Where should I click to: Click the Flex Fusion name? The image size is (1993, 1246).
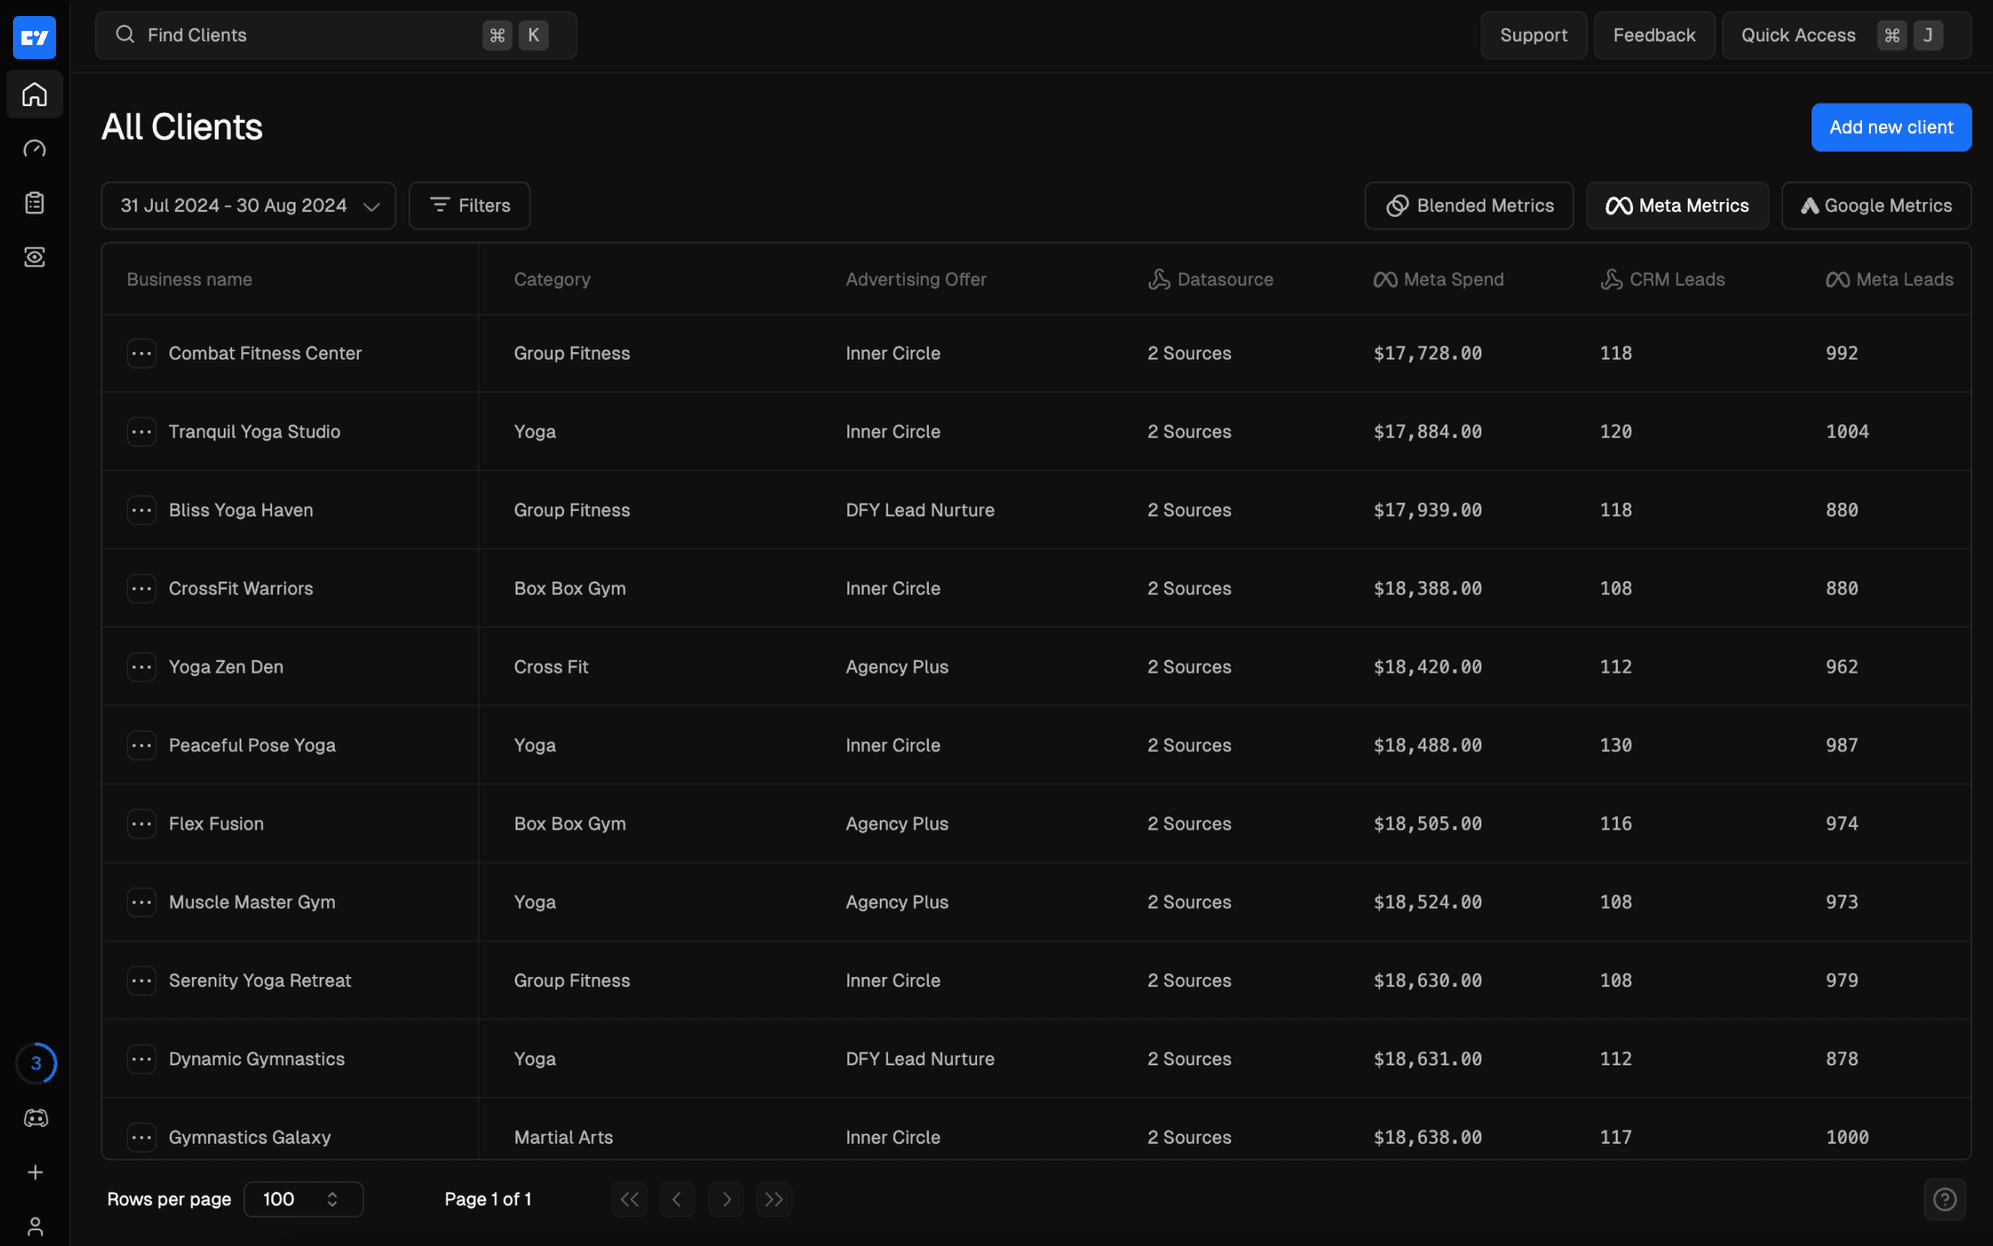tap(216, 824)
